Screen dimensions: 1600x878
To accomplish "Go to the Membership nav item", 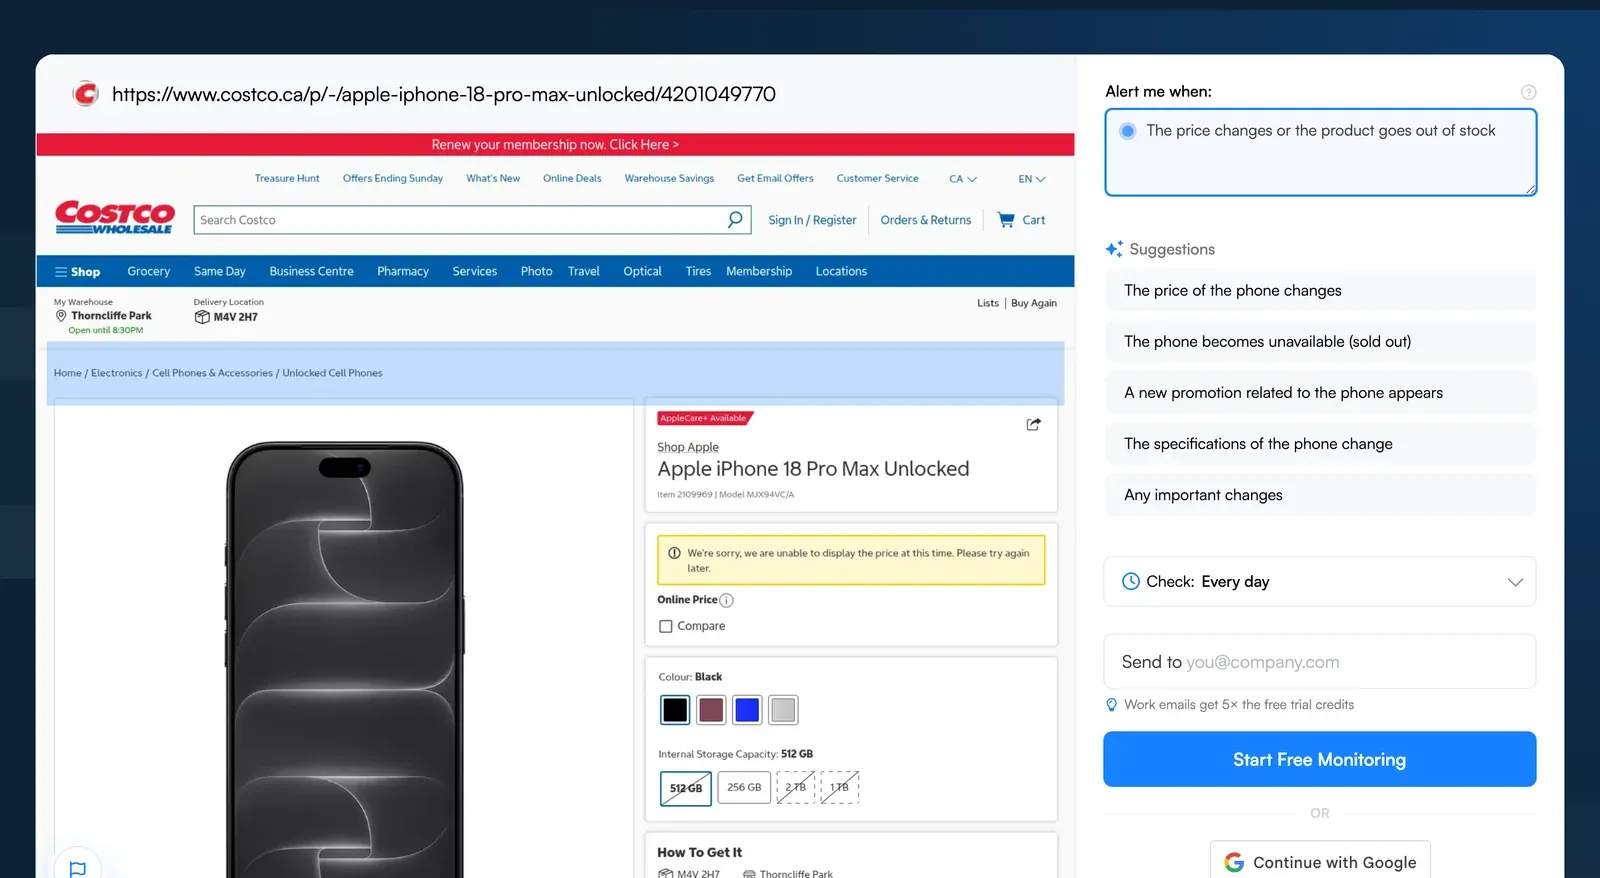I will [x=759, y=271].
